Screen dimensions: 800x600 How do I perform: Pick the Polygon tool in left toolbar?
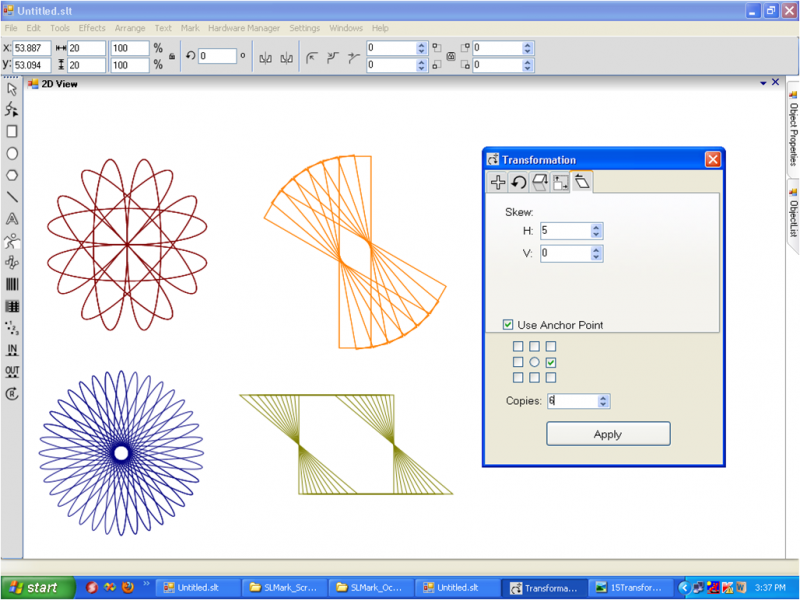[x=12, y=175]
